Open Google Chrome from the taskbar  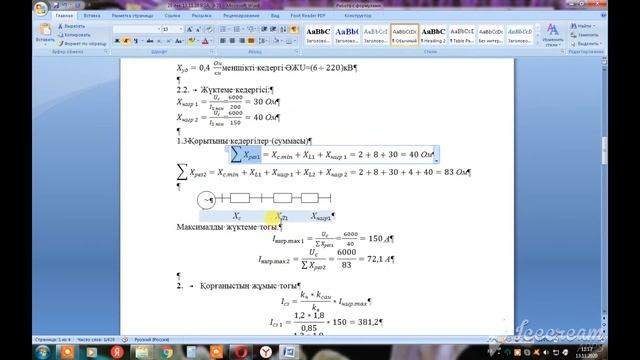[x=167, y=352]
